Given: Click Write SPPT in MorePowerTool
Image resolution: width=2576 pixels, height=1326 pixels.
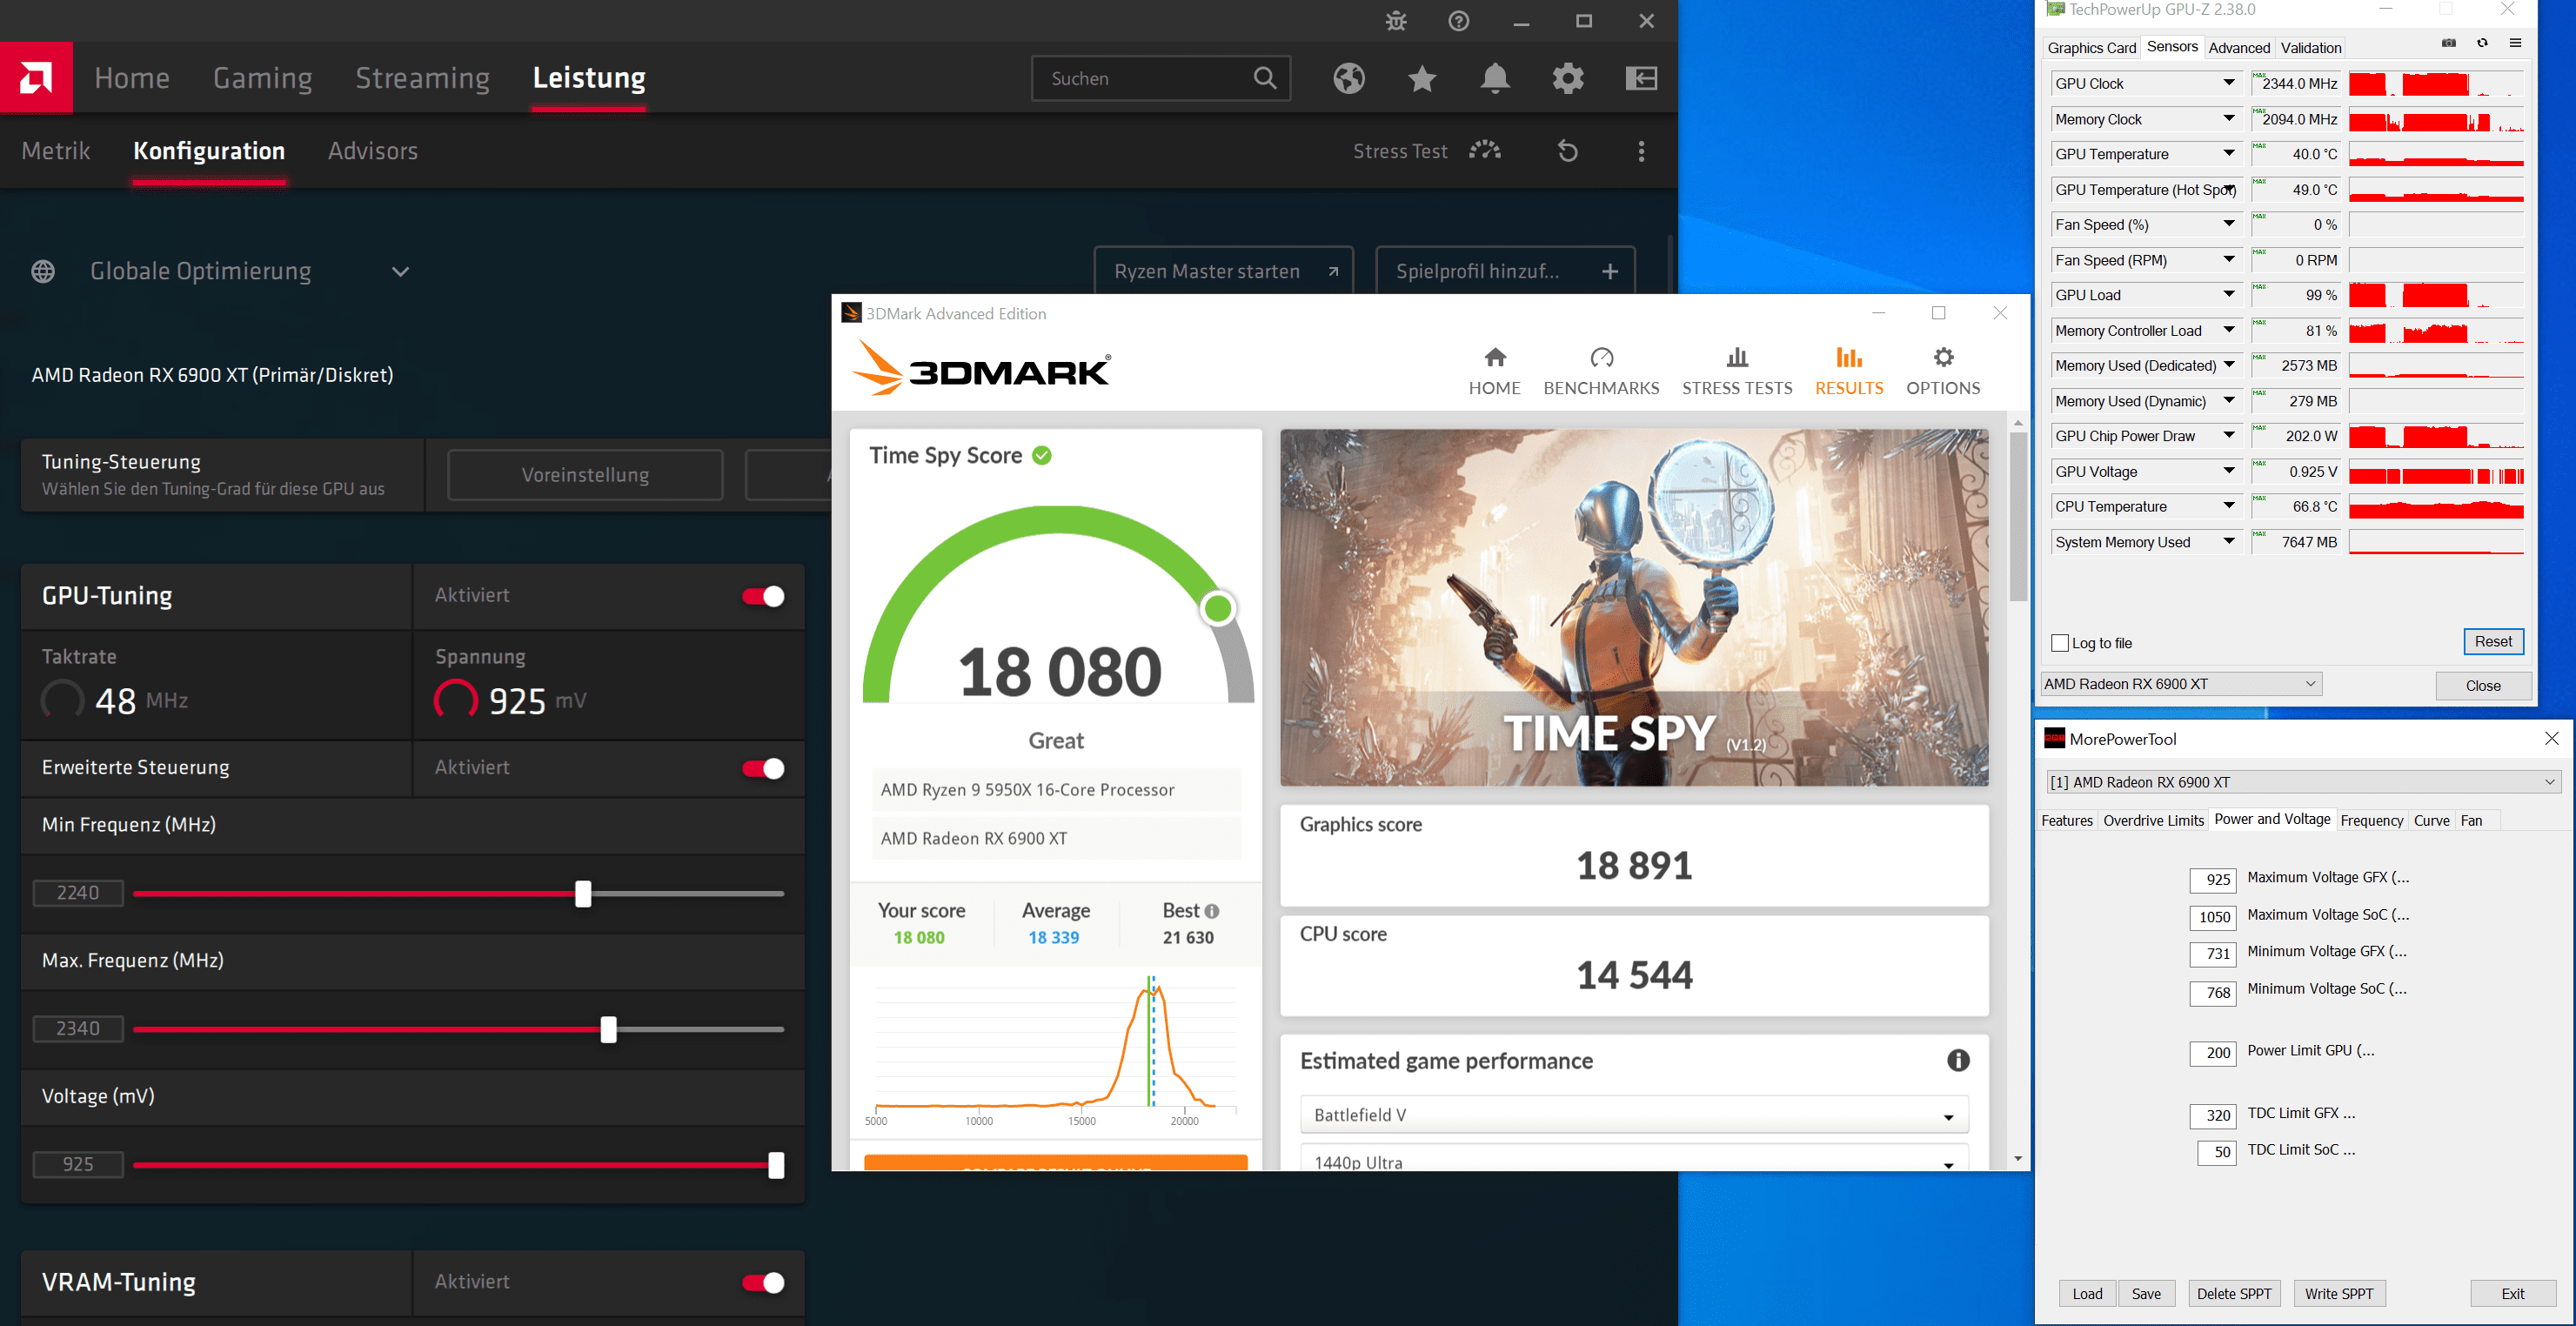Looking at the screenshot, I should (2338, 1293).
